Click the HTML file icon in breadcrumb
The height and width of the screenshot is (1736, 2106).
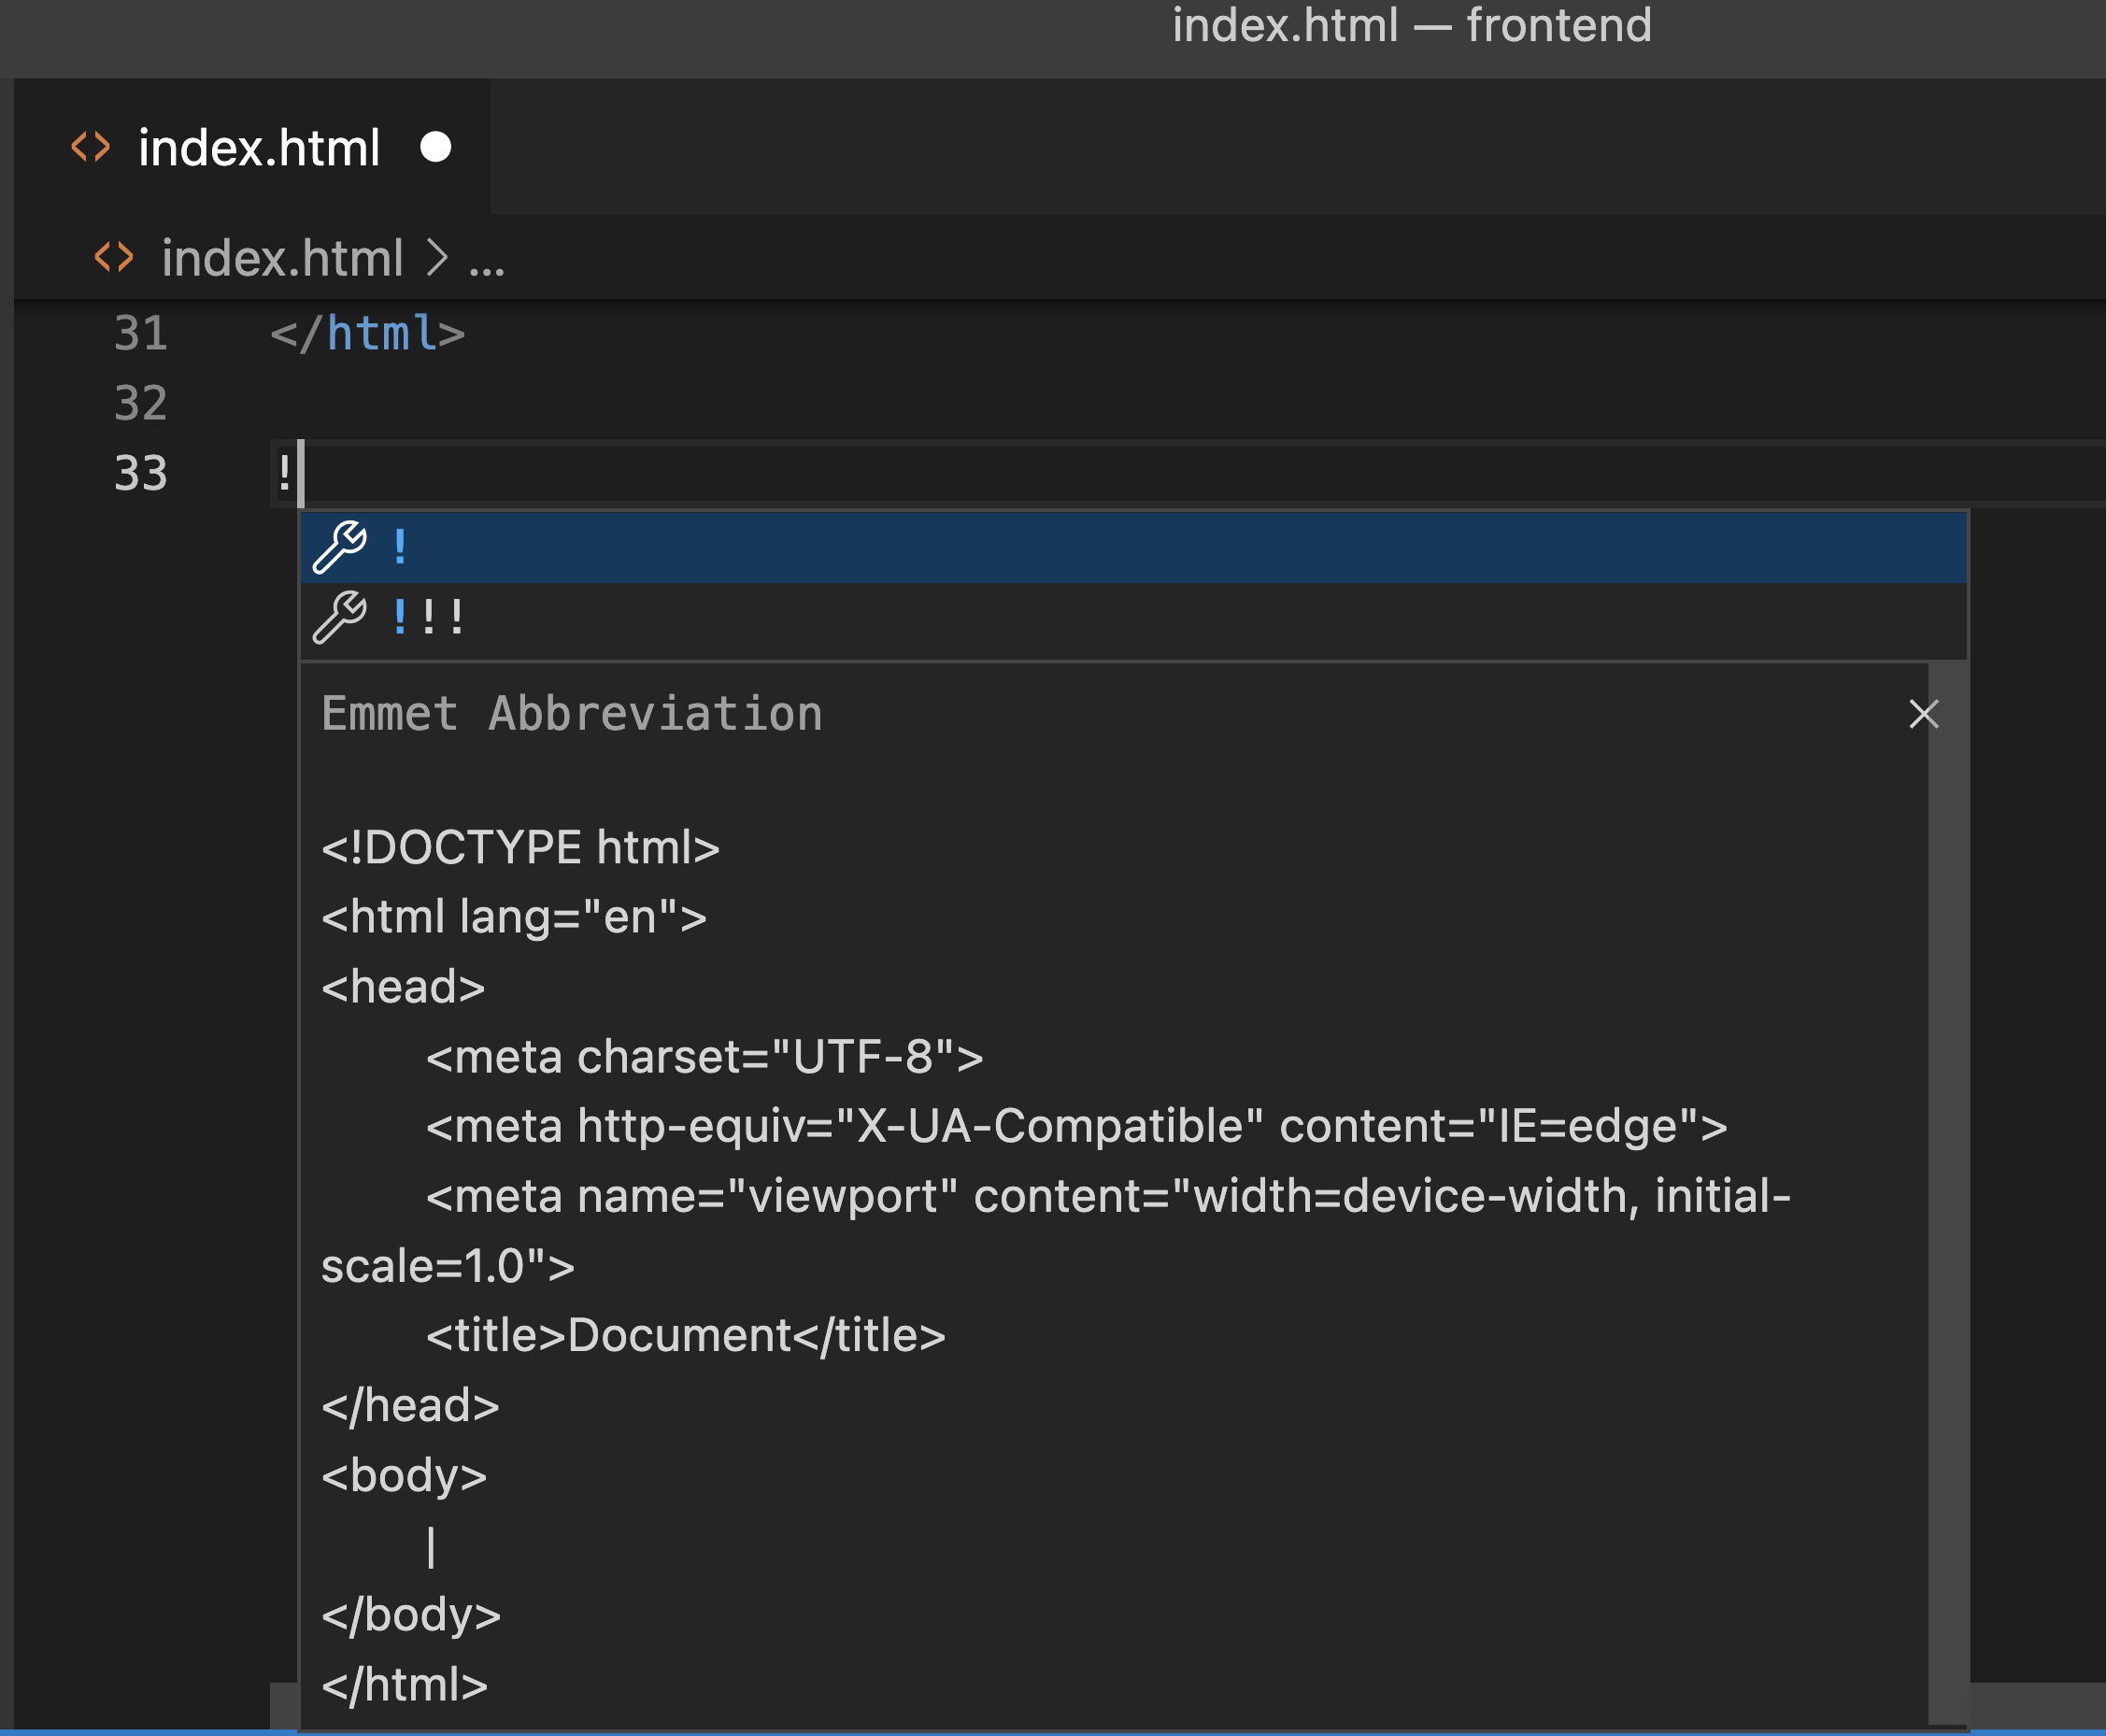(x=114, y=257)
